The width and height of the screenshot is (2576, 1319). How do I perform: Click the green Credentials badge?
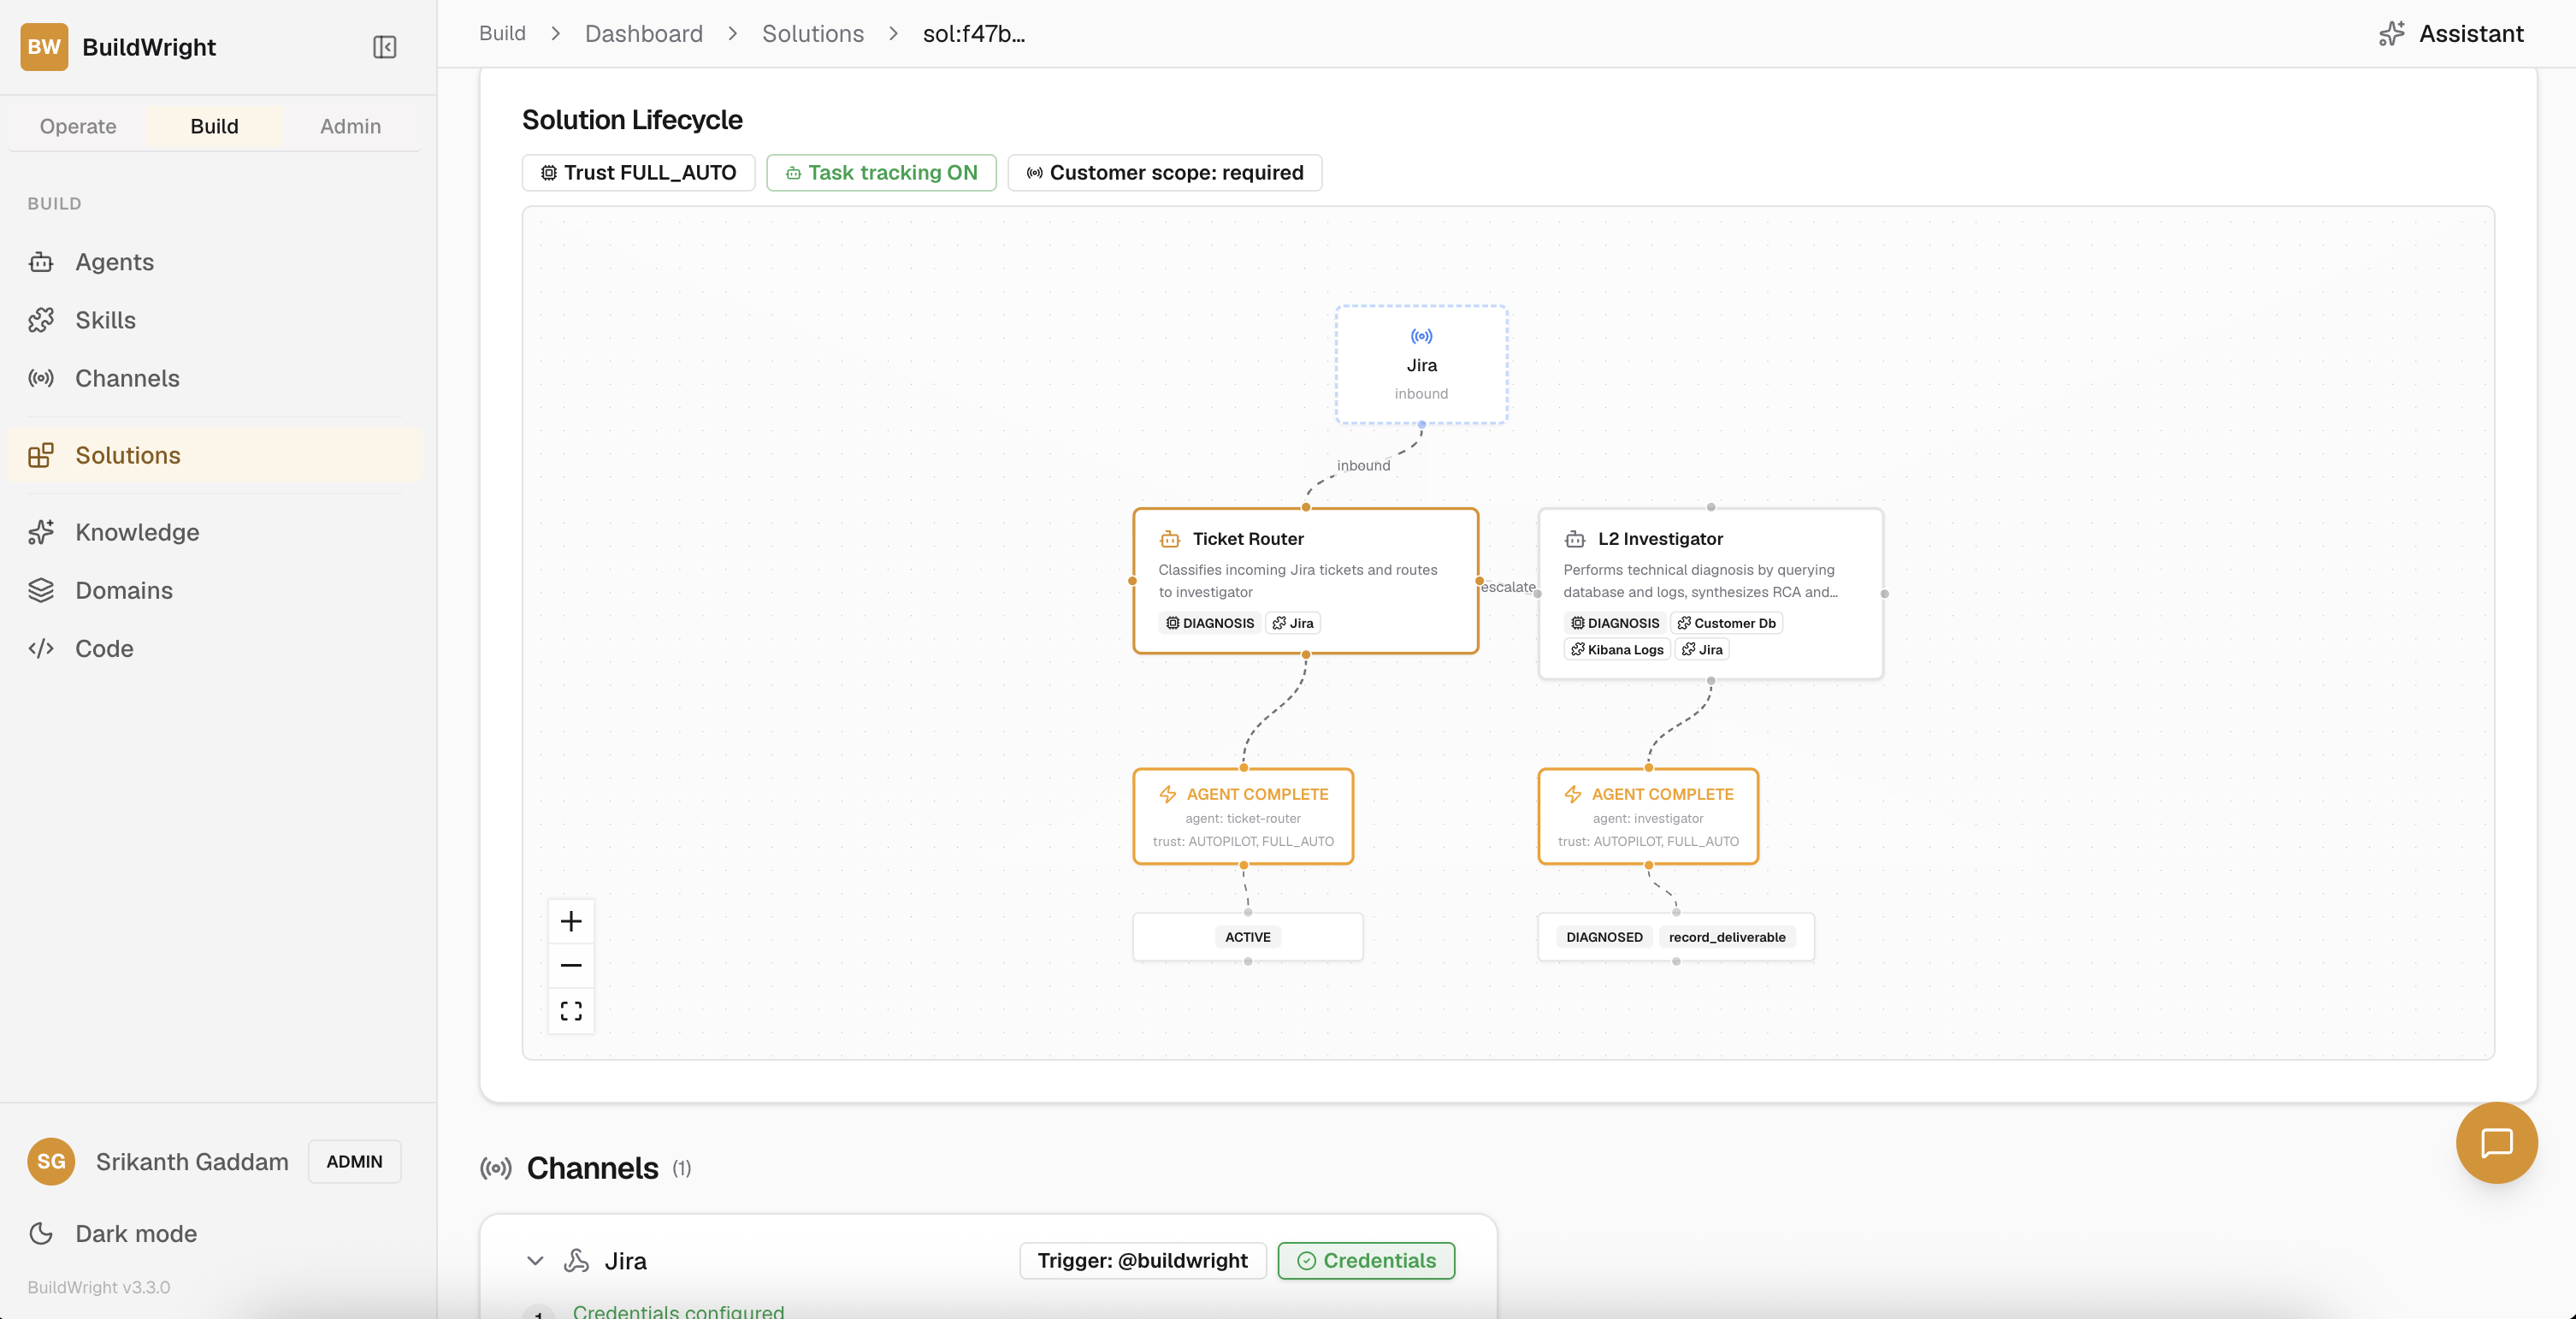pyautogui.click(x=1366, y=1260)
